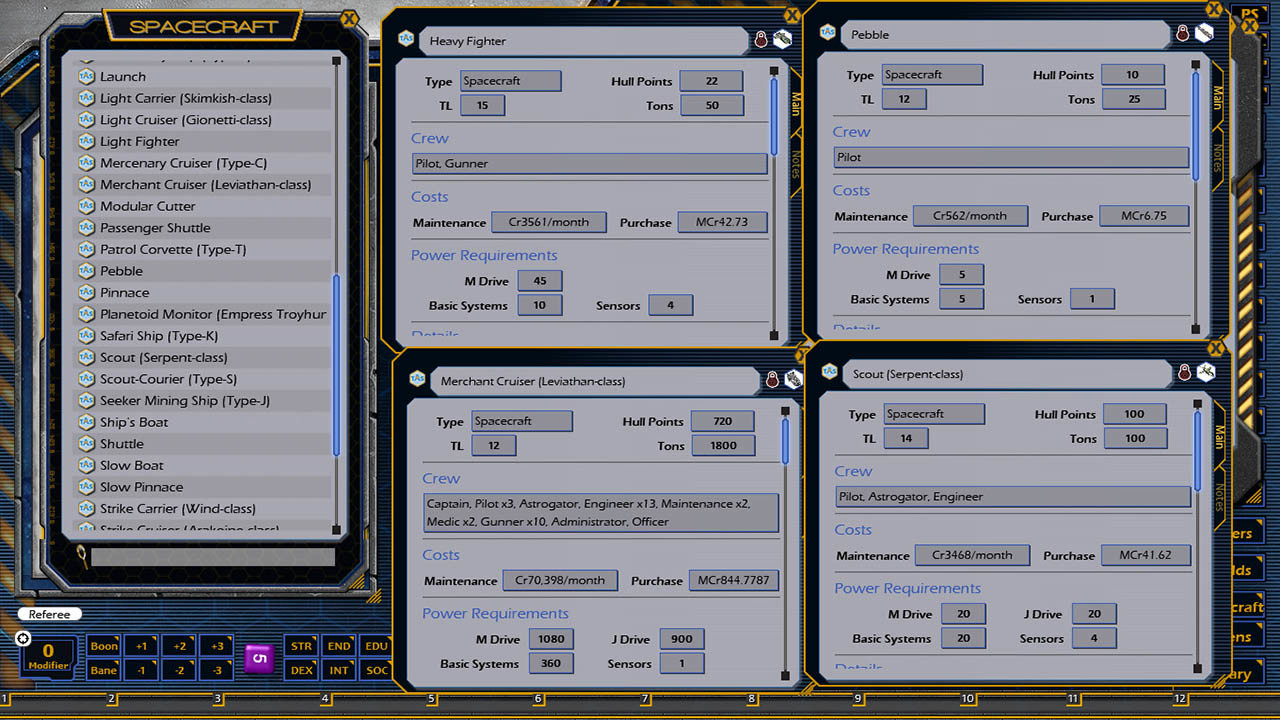This screenshot has width=1280, height=720.
Task: Toggle the lock on the Merchant Cruiser window
Action: pos(771,379)
